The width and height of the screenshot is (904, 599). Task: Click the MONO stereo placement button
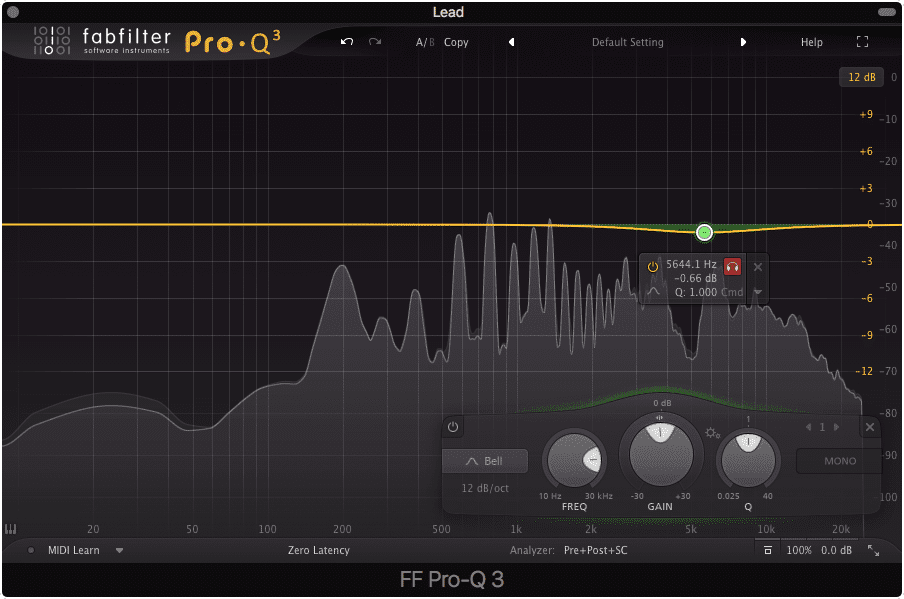(x=839, y=461)
